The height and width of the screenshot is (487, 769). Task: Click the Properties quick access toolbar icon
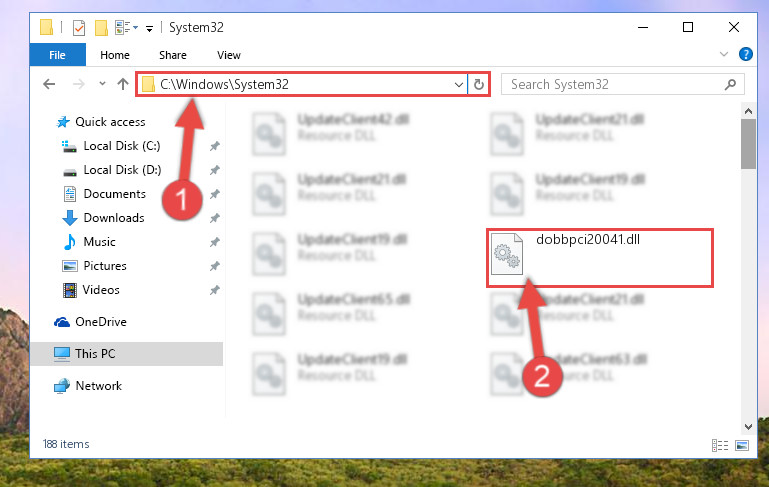(x=78, y=27)
